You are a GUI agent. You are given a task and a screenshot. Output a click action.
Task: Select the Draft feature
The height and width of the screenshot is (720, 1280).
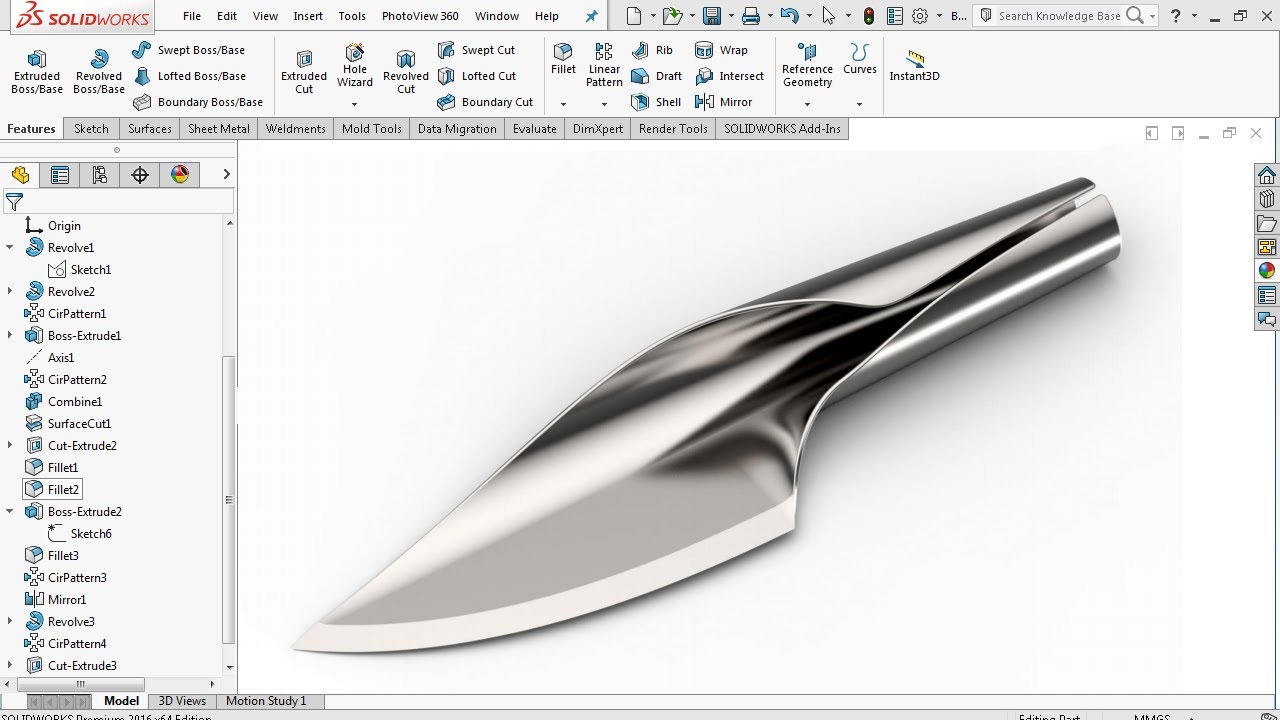656,76
